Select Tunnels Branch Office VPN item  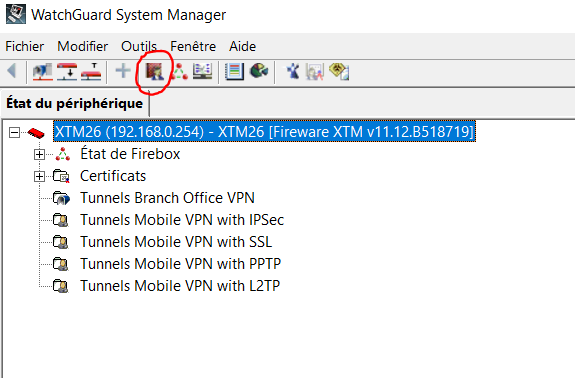tap(167, 198)
